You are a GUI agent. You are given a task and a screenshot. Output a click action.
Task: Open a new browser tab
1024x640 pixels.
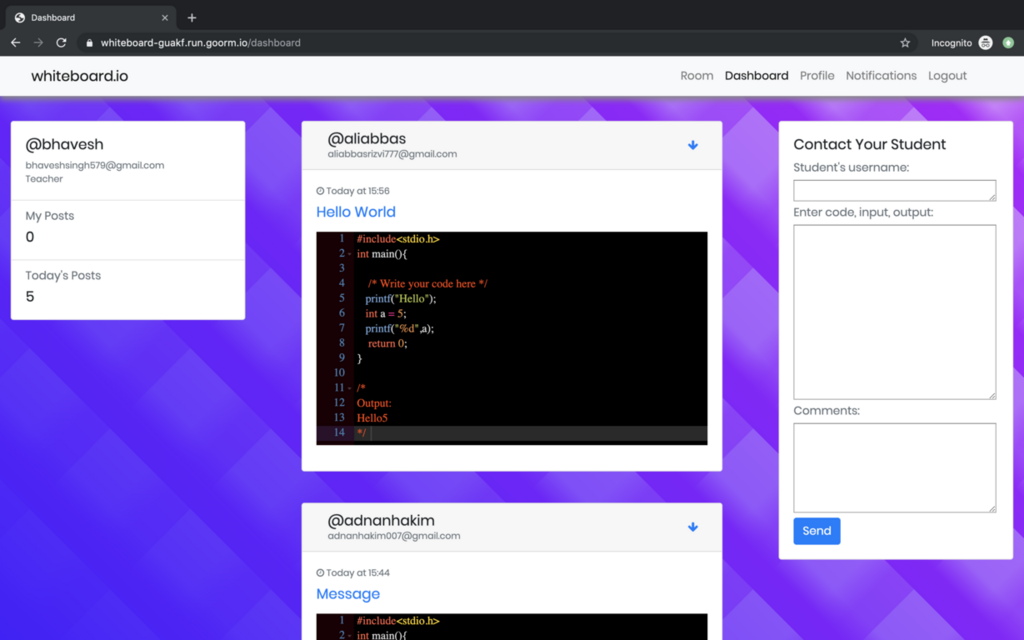click(x=191, y=18)
